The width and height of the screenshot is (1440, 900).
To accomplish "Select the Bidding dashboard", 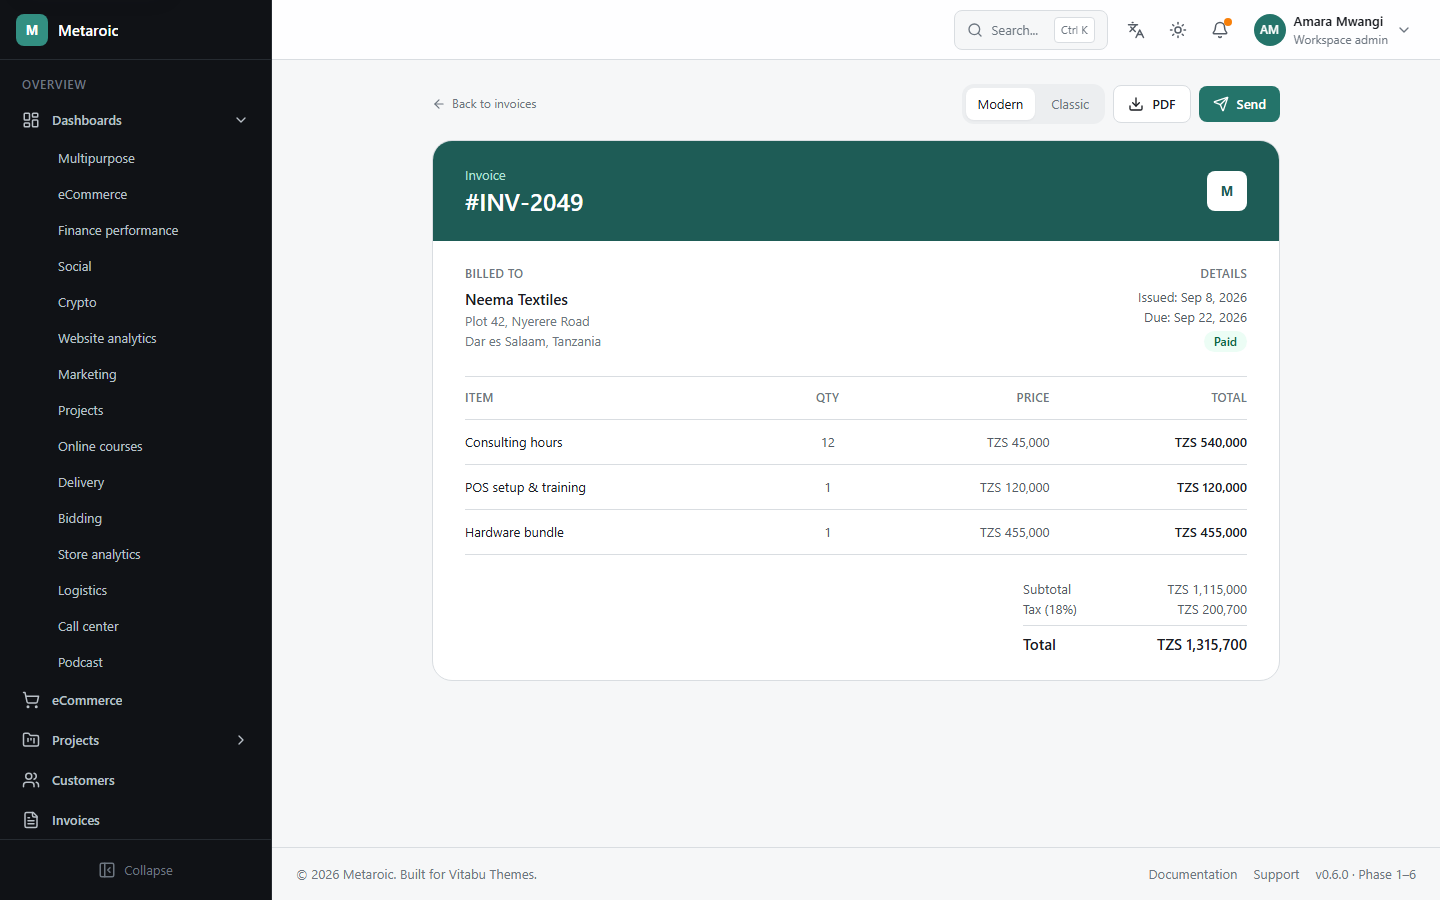I will point(80,518).
